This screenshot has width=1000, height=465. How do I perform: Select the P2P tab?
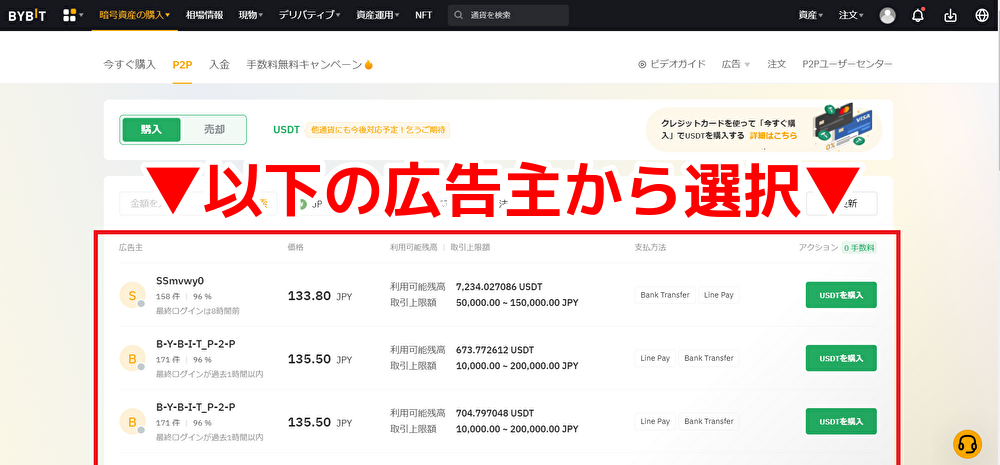182,64
